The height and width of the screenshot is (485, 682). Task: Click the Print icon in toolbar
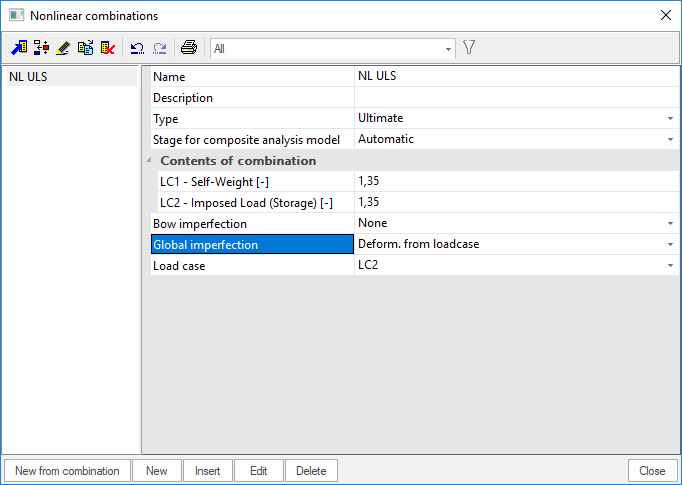[188, 47]
